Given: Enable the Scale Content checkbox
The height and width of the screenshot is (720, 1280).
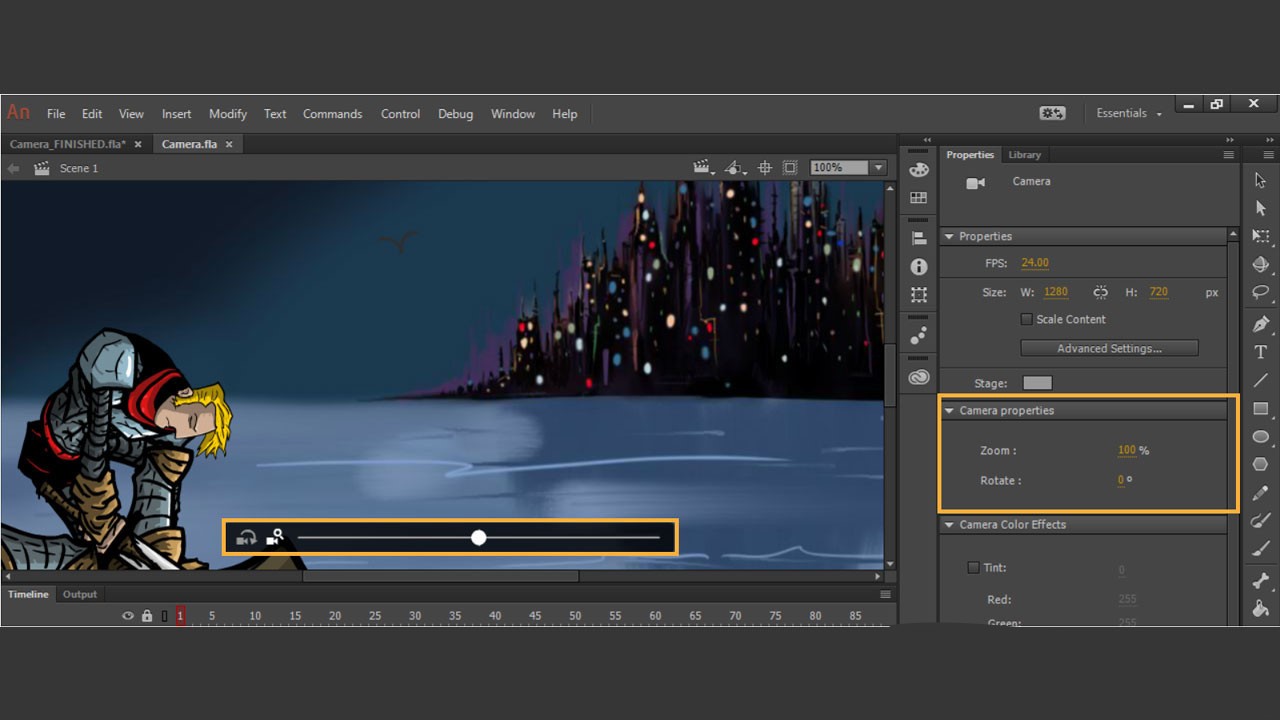Looking at the screenshot, I should click(1026, 319).
